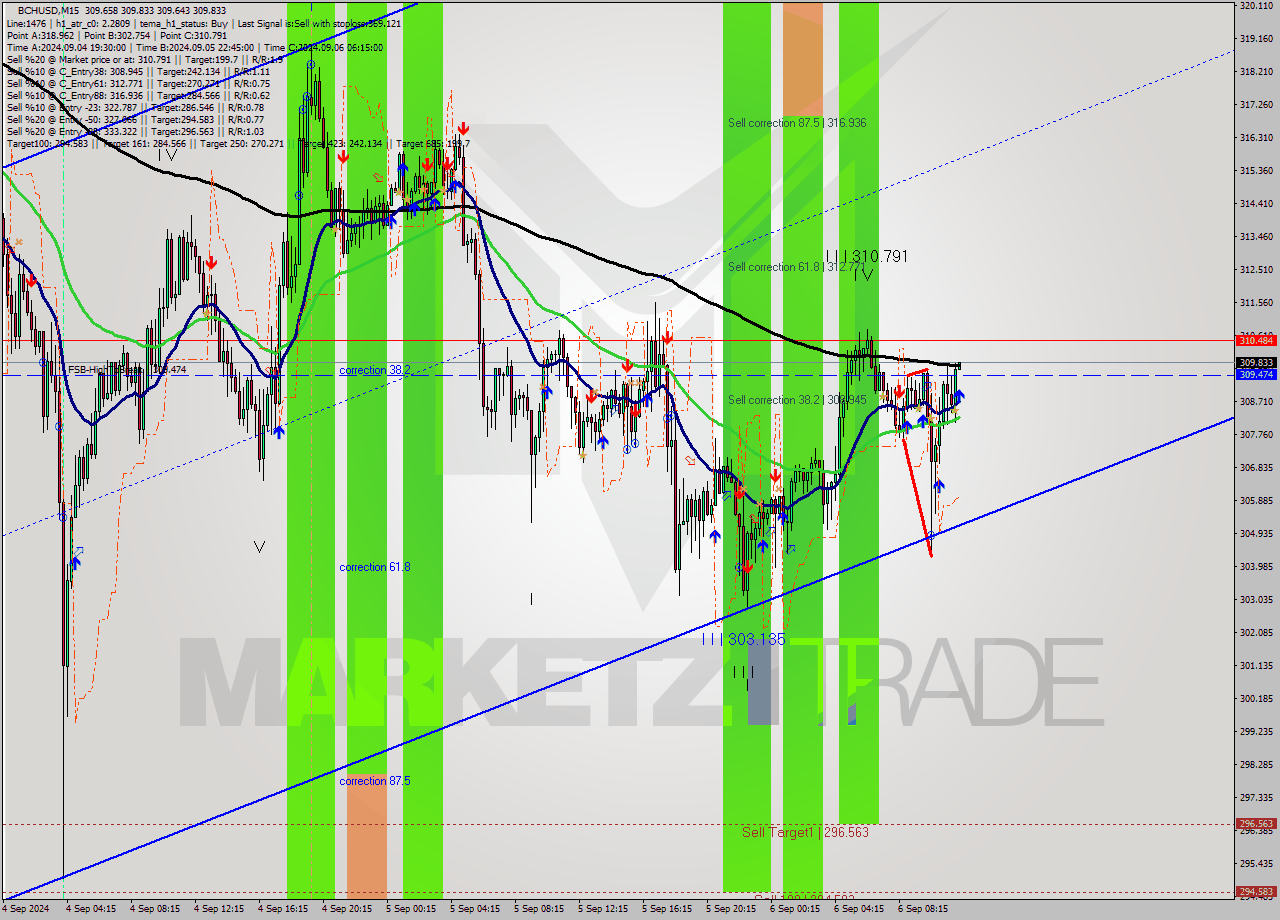1280x920 pixels.
Task: Click blue 'correction 61.8' label
Action: click(375, 567)
